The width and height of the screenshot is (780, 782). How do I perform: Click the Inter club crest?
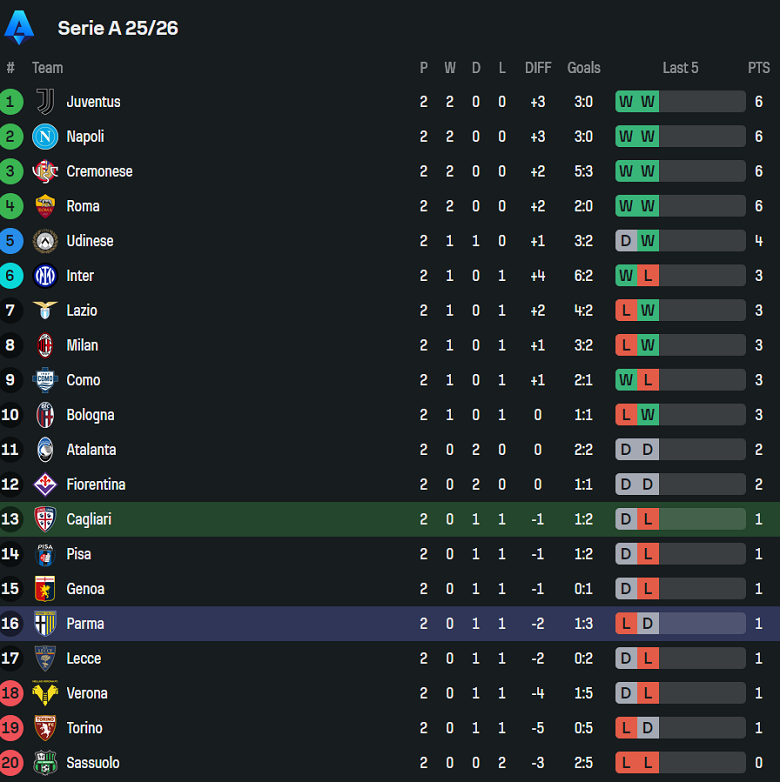[45, 276]
